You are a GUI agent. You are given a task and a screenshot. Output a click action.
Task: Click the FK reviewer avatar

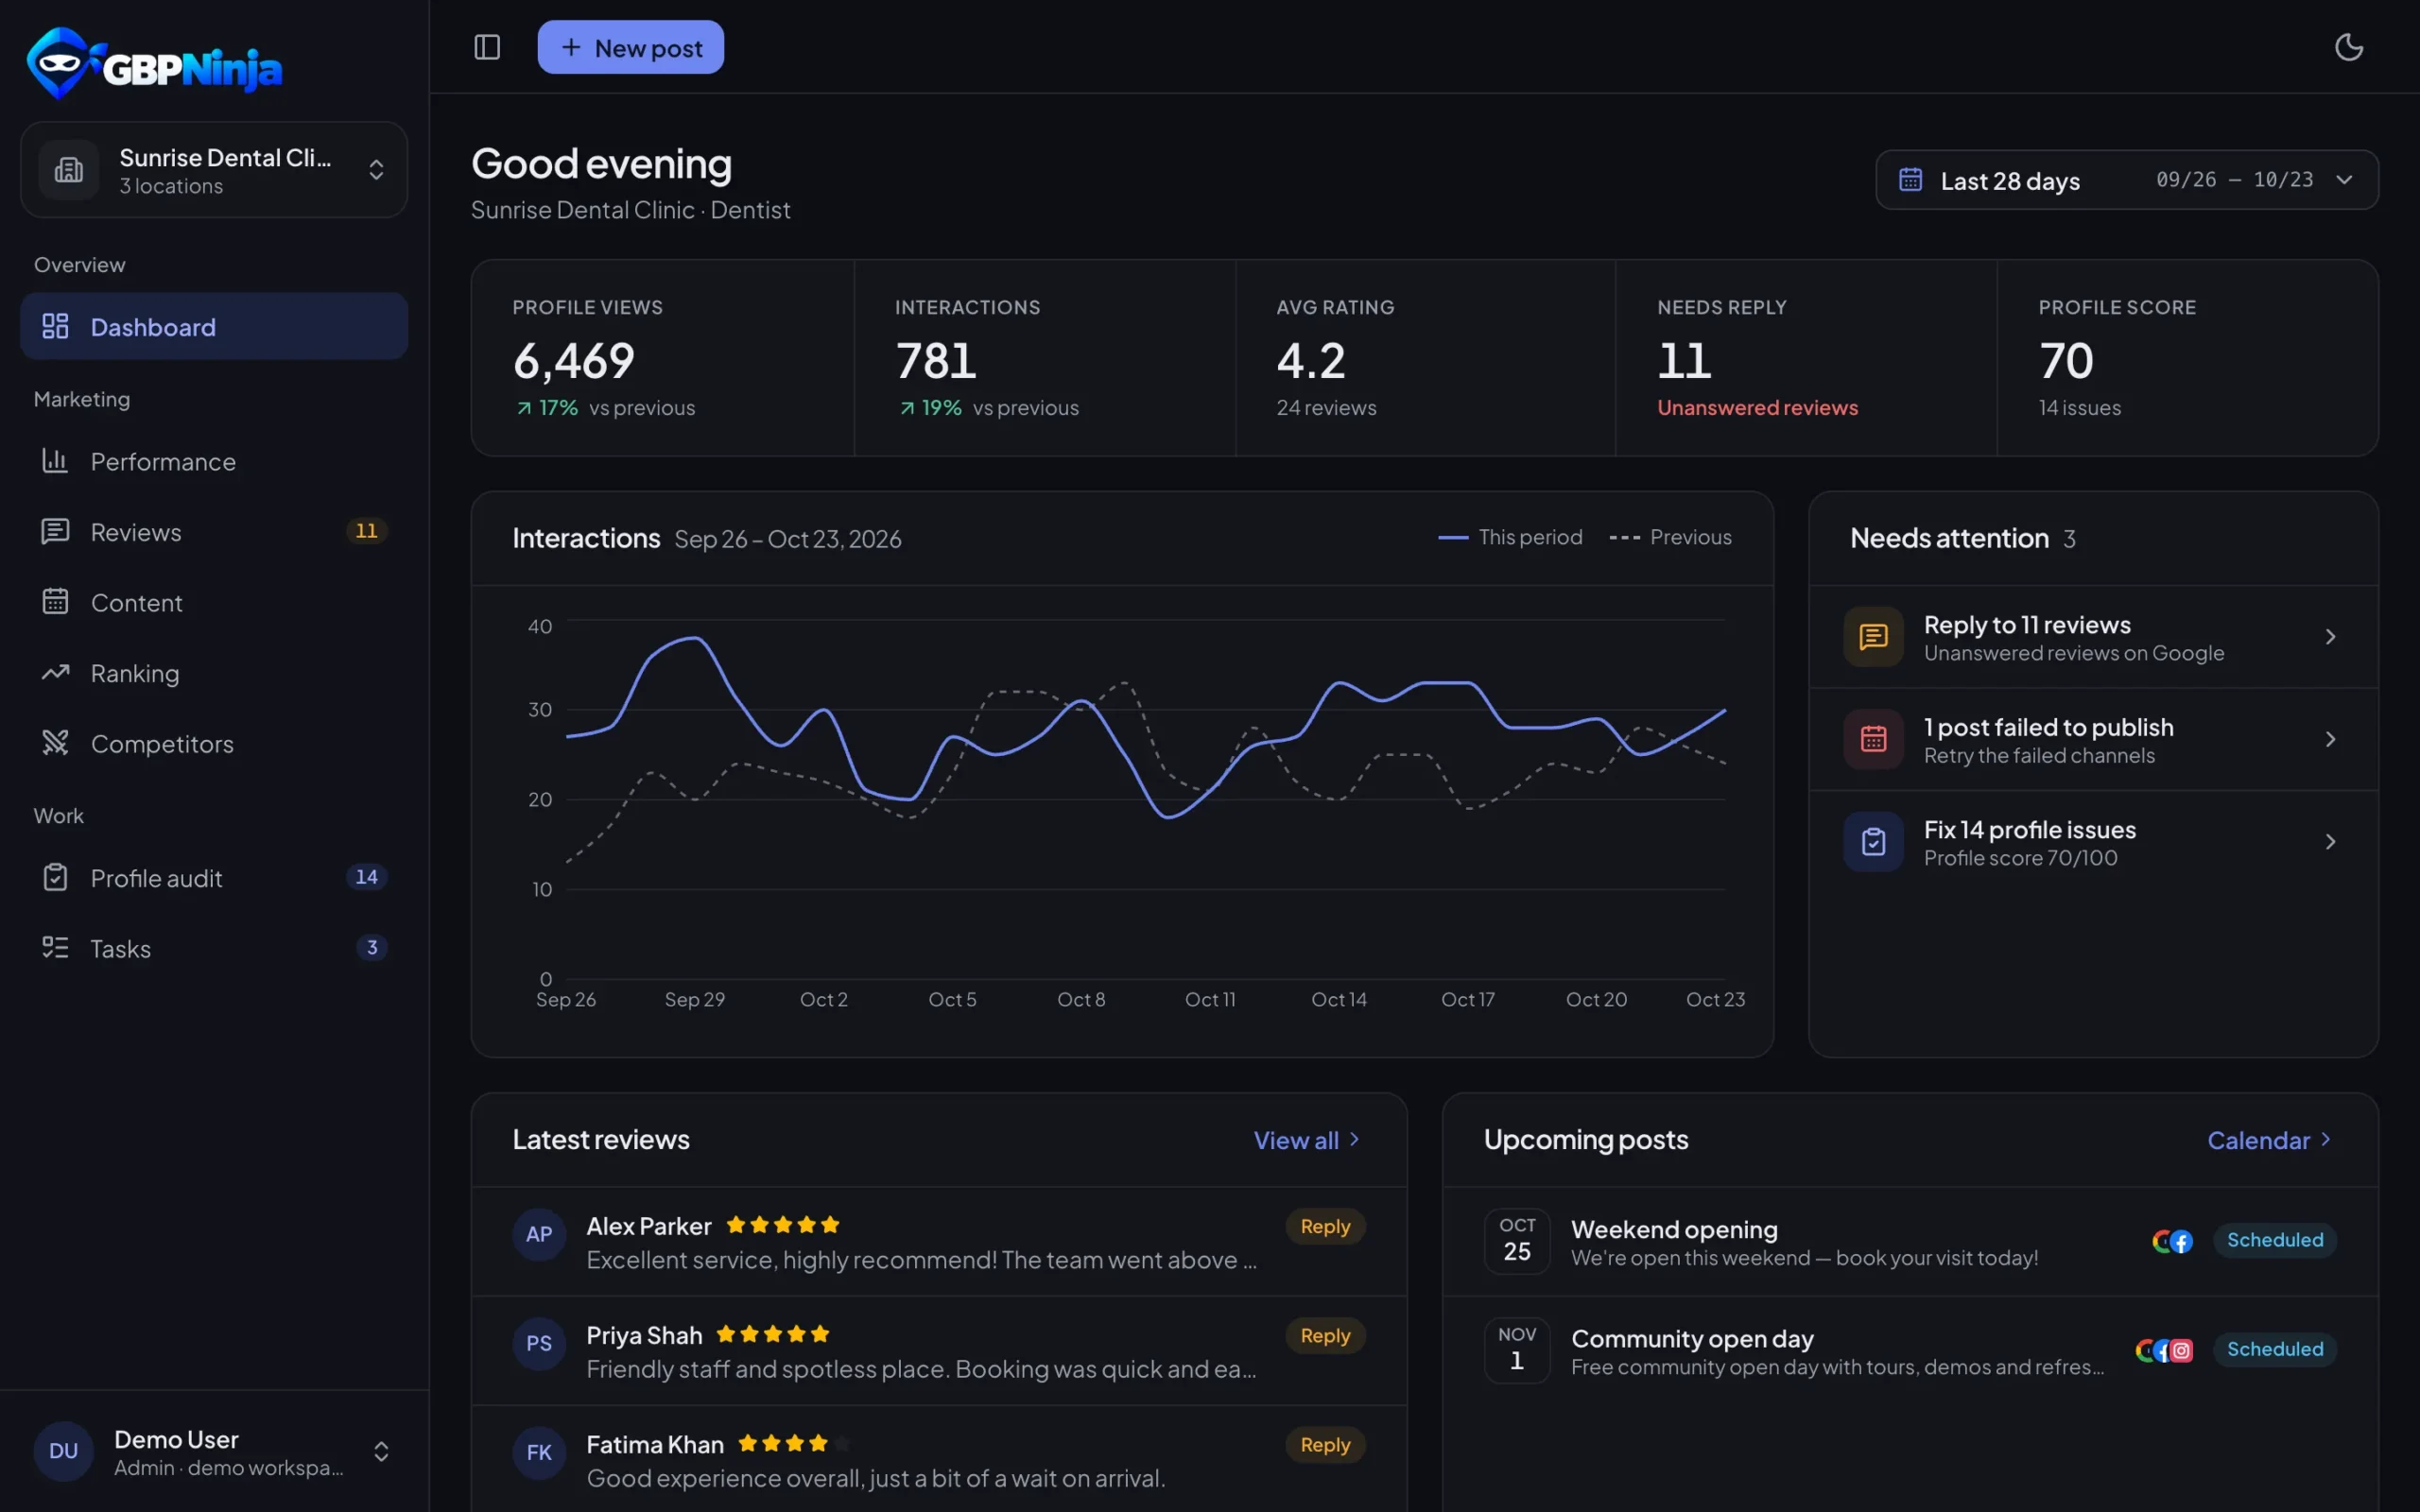tap(539, 1453)
